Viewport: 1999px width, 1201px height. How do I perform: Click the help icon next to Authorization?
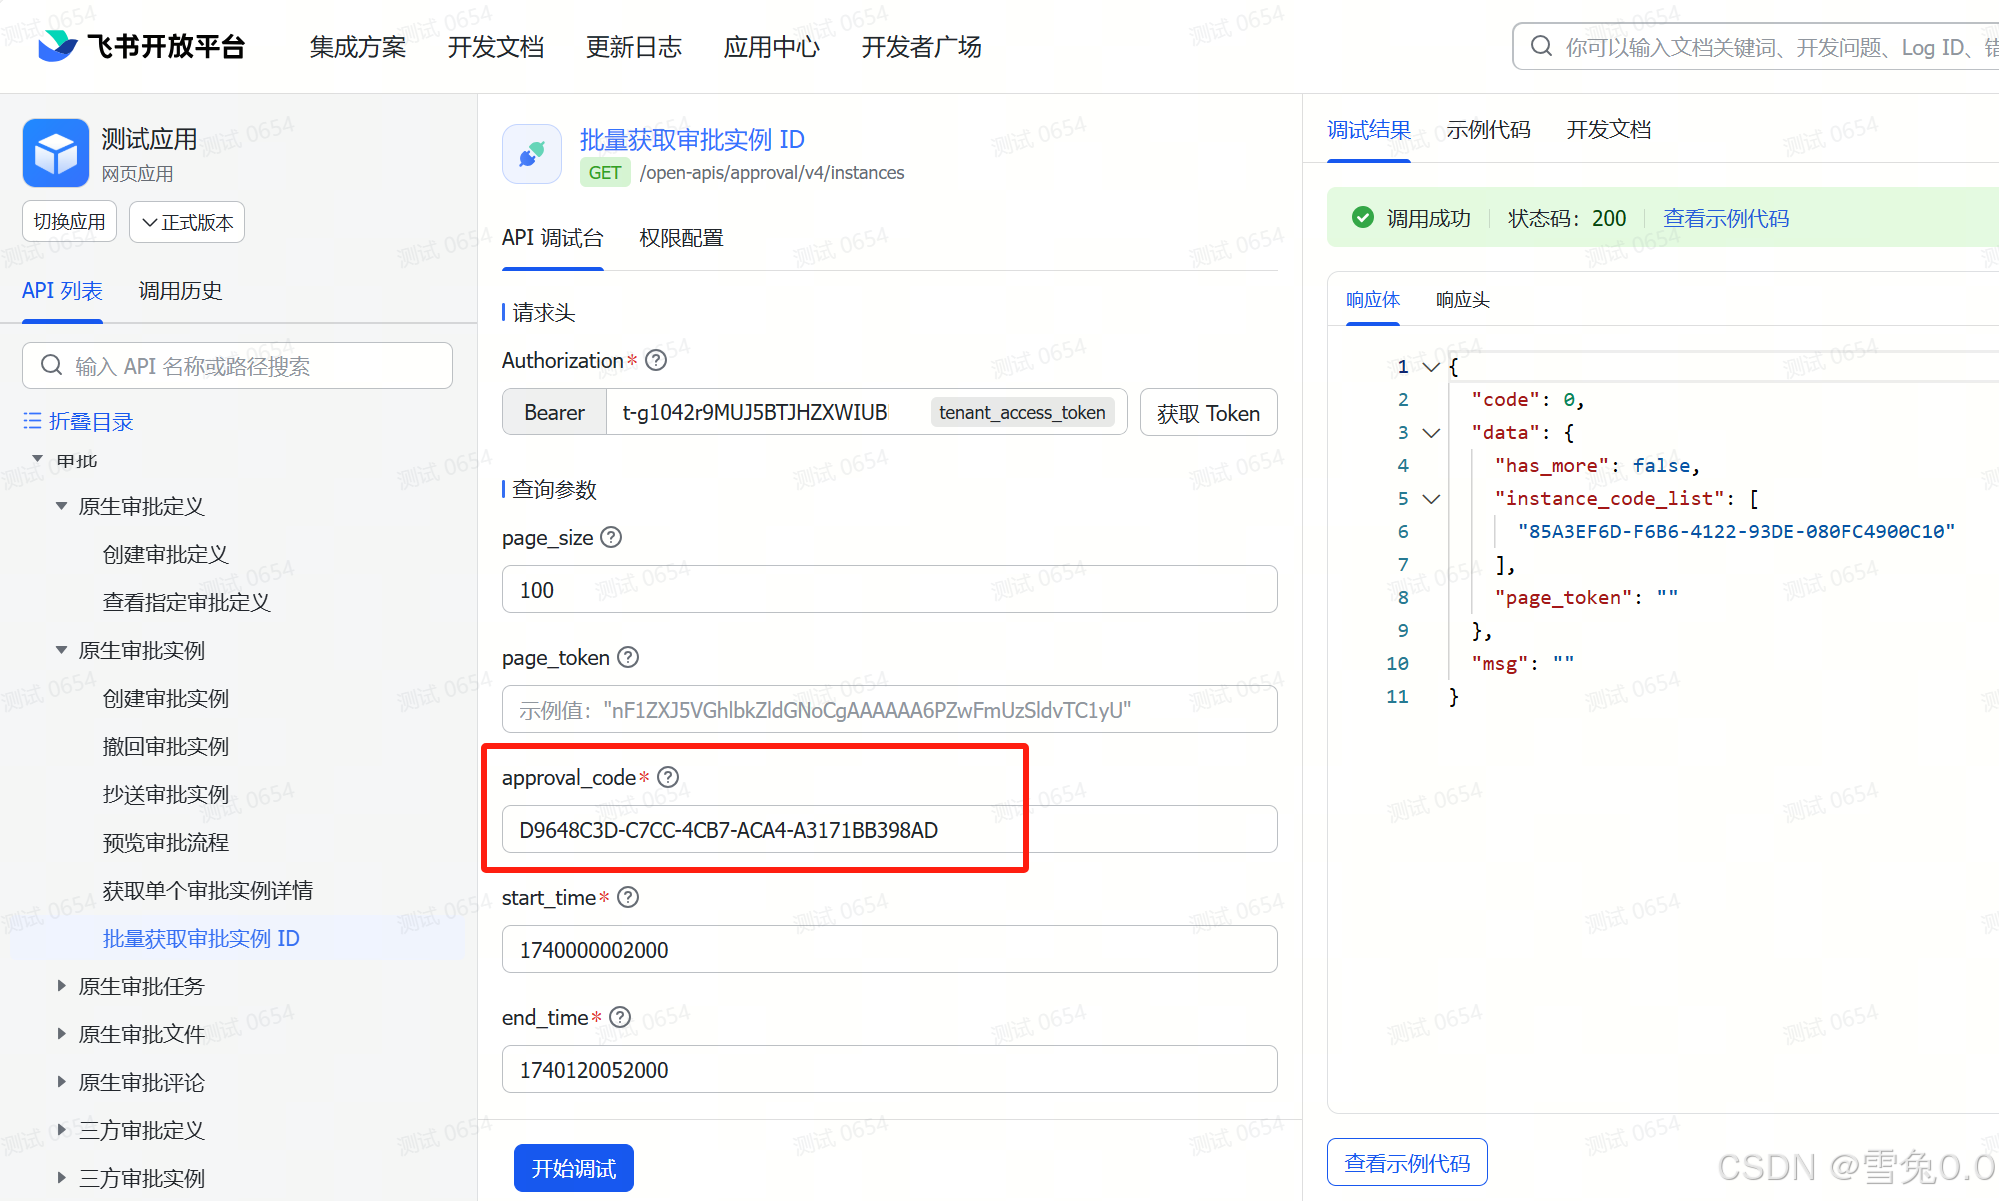pos(656,360)
